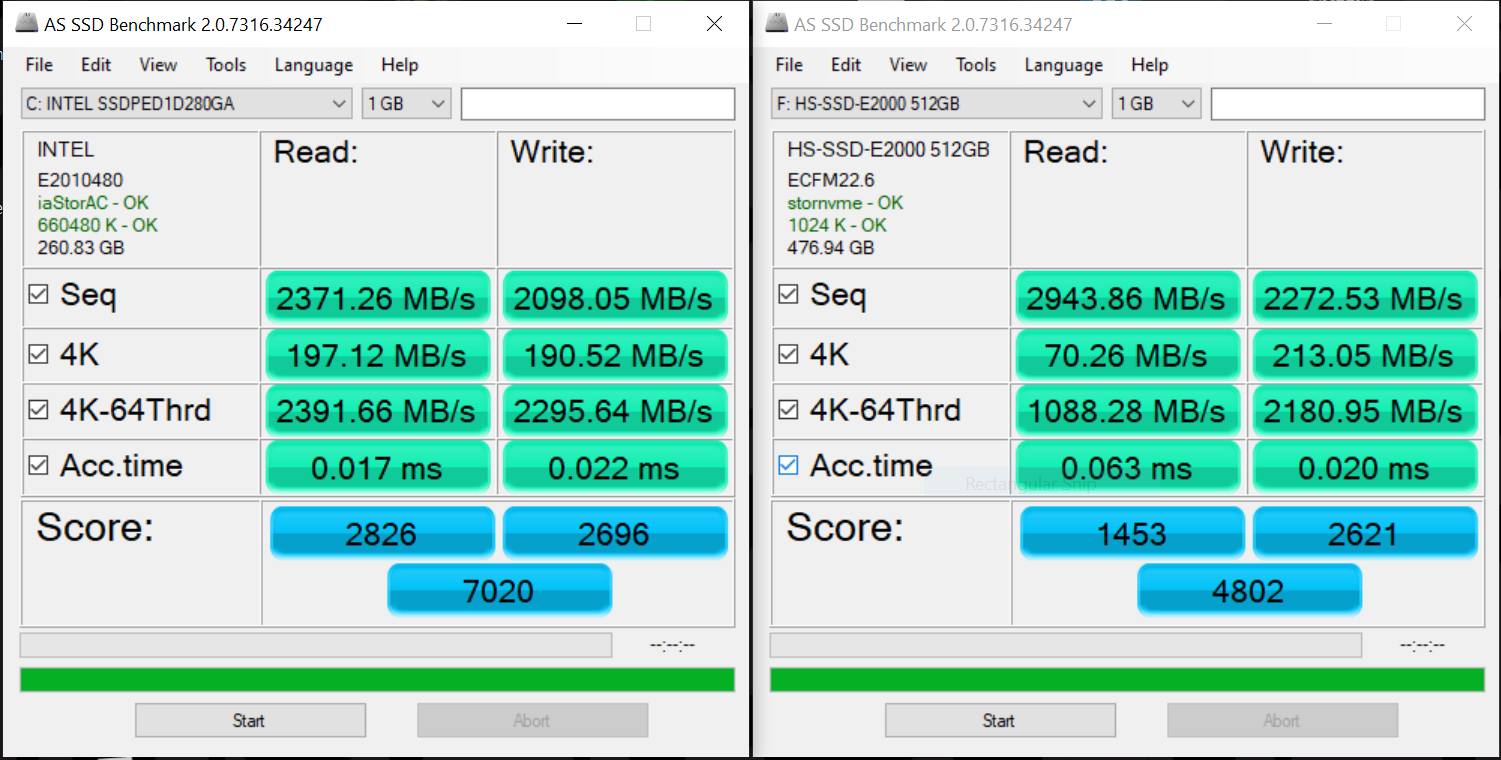
Task: Click access time read value 0.063 ms
Action: click(x=1128, y=467)
